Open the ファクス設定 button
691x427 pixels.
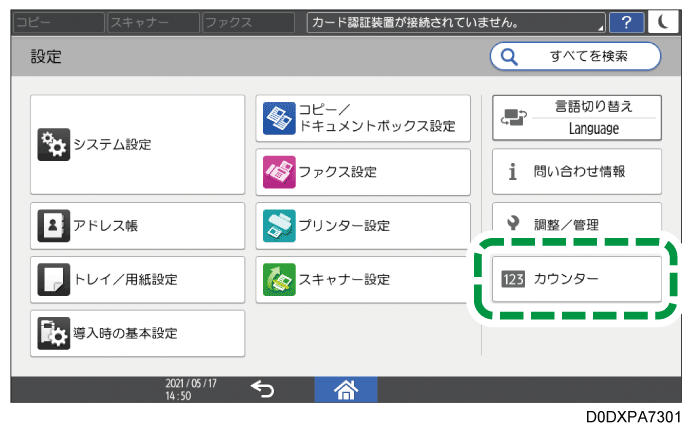(x=363, y=172)
